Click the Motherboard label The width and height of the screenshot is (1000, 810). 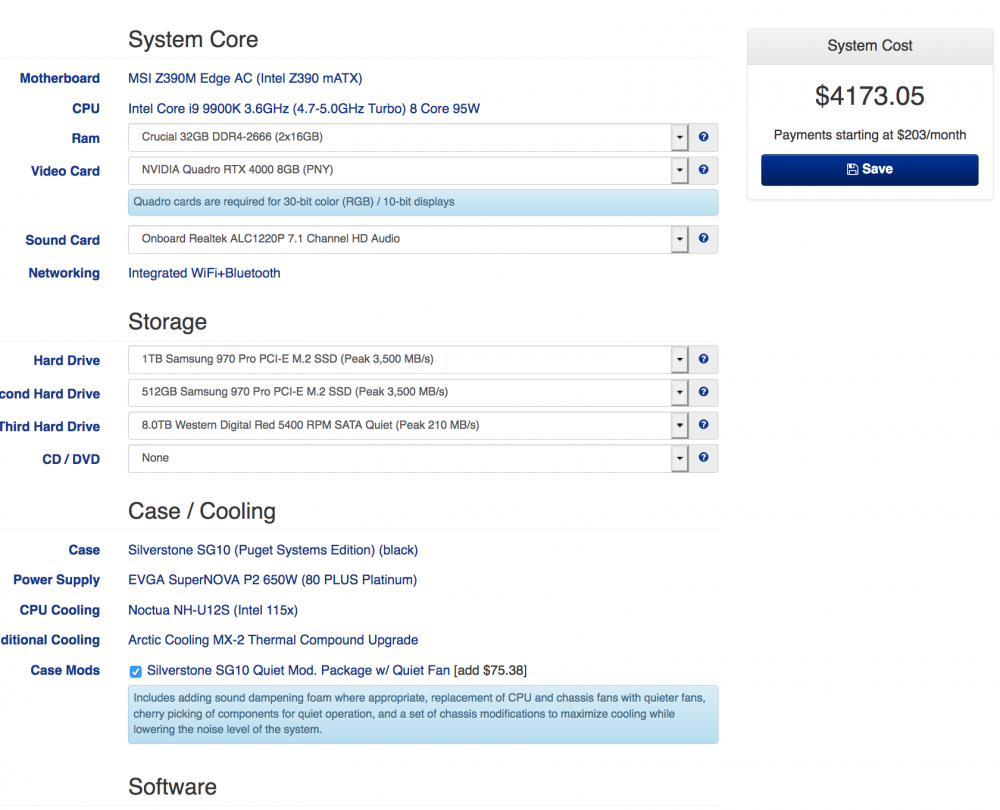coord(59,78)
